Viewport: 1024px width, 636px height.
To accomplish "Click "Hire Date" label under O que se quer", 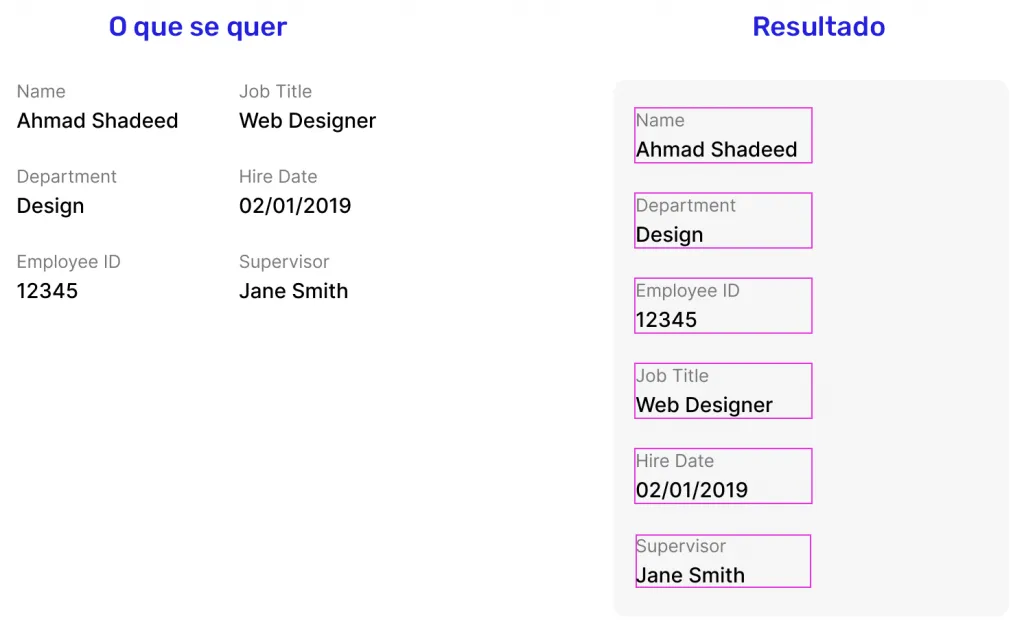I will [278, 176].
